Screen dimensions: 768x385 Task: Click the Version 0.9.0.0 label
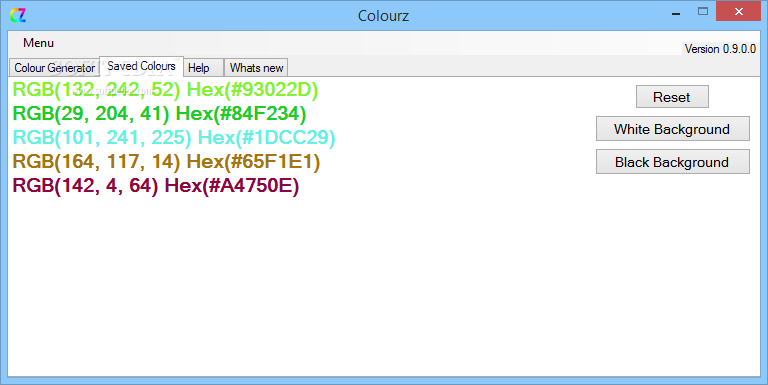coord(720,49)
